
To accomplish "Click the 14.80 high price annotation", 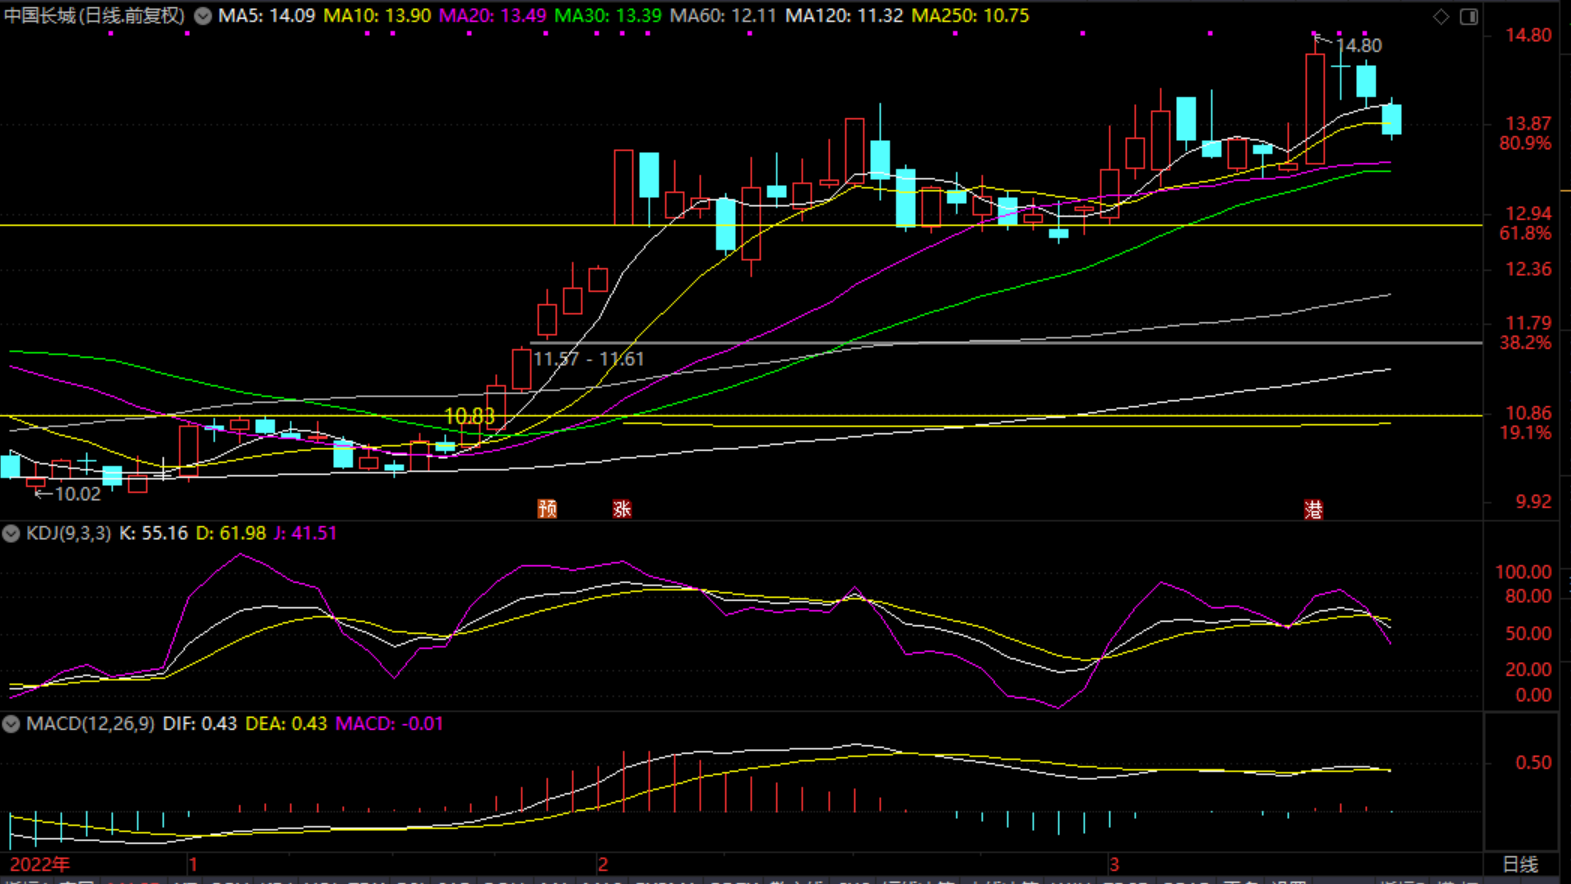I will tap(1358, 46).
